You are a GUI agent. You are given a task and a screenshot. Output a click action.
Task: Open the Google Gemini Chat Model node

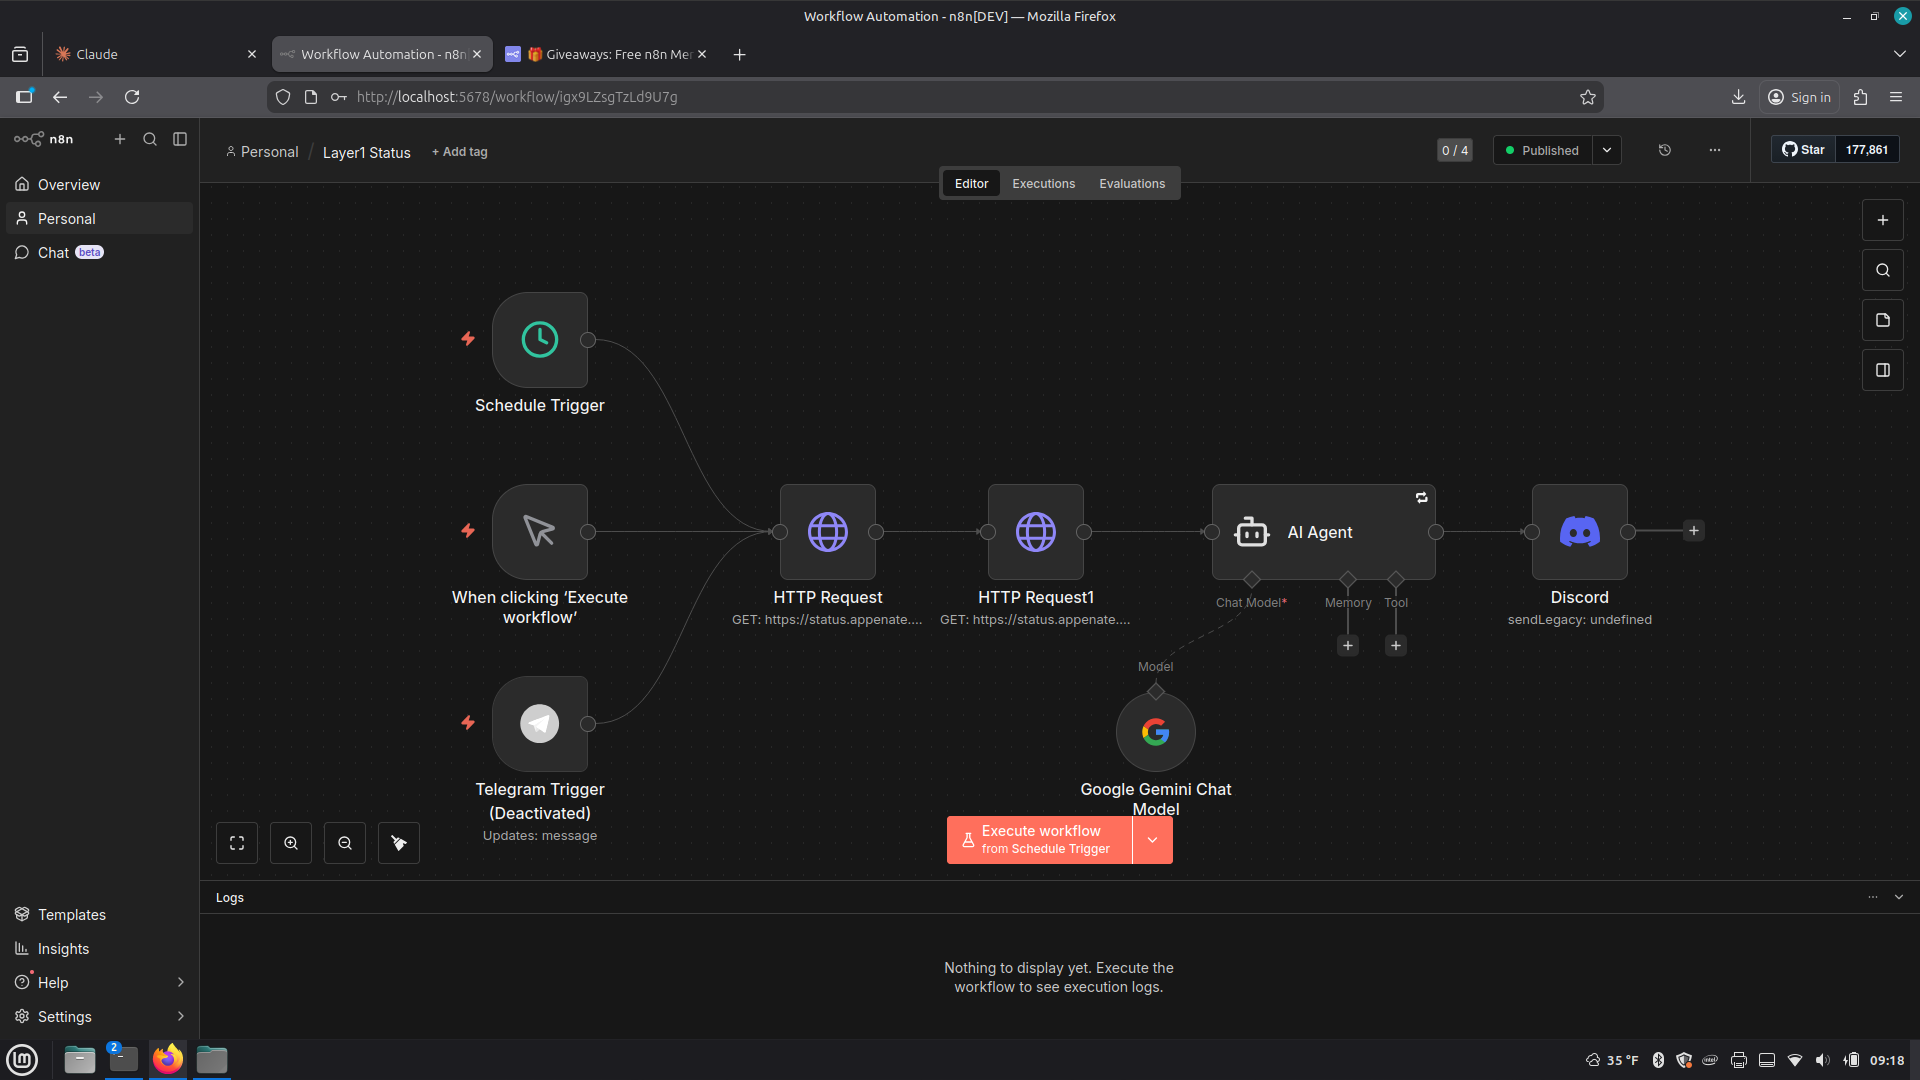coord(1155,732)
